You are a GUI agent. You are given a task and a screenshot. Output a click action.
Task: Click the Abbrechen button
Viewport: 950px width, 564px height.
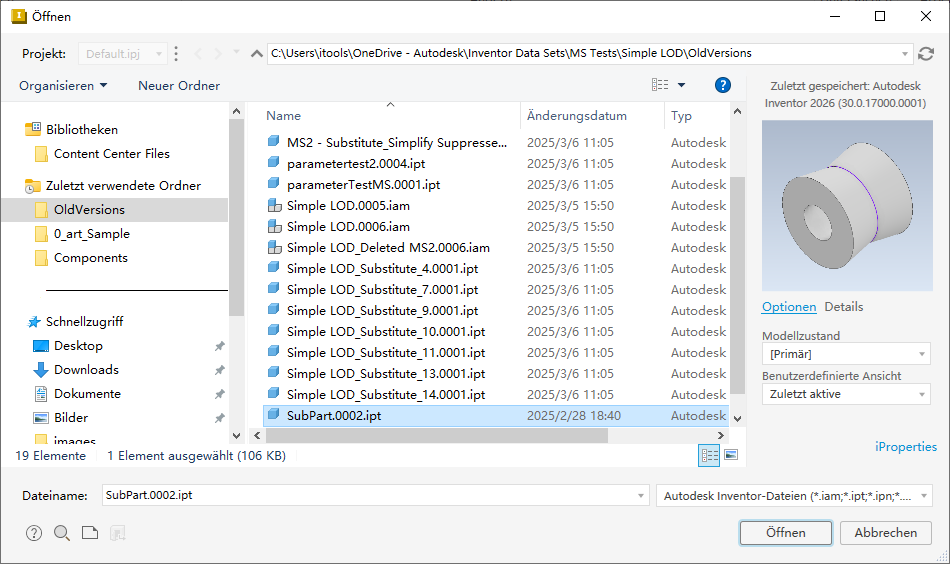pos(885,533)
